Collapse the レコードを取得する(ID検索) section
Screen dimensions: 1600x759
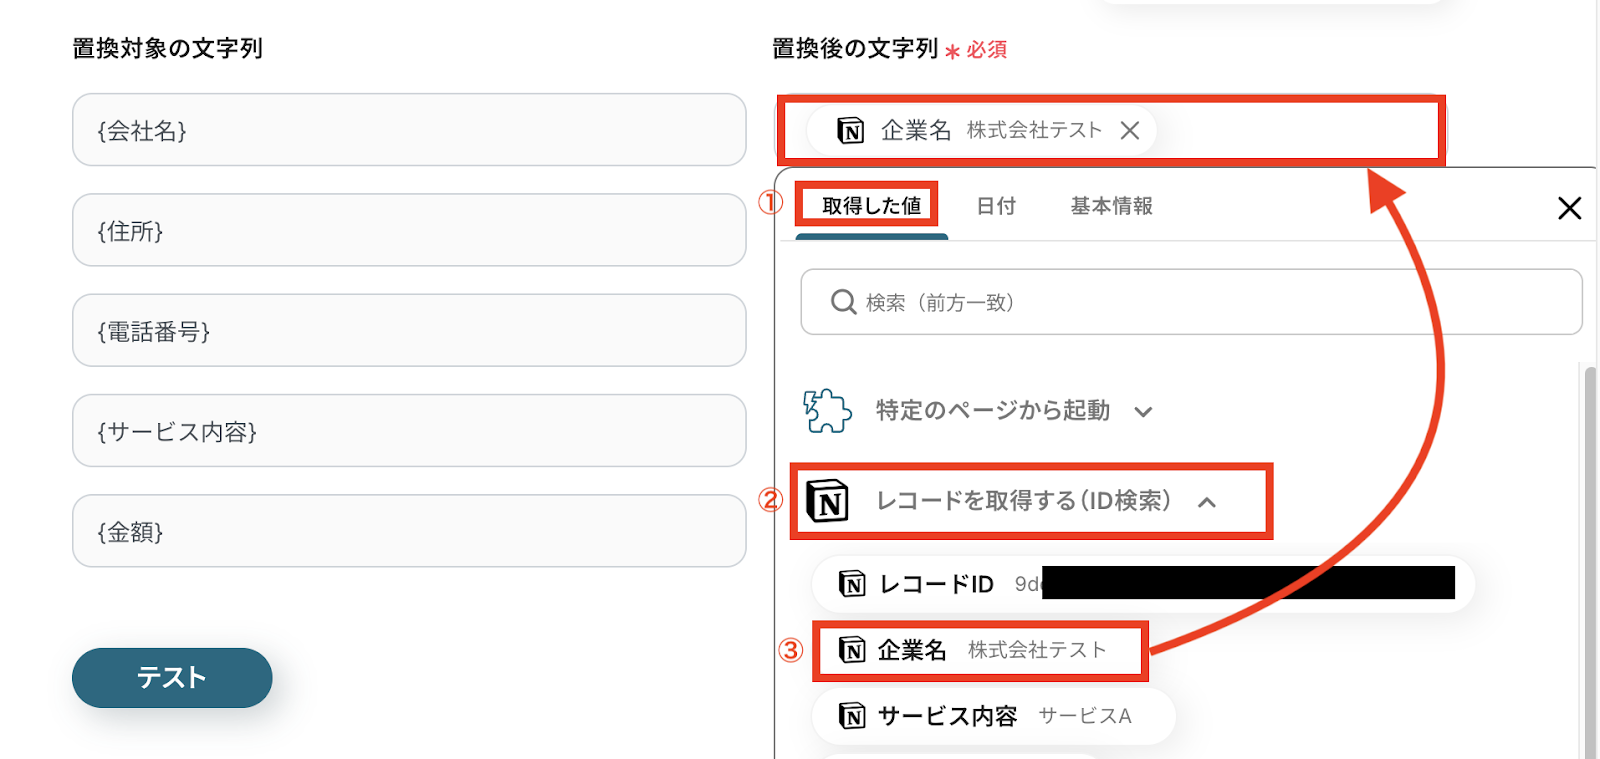(1207, 502)
